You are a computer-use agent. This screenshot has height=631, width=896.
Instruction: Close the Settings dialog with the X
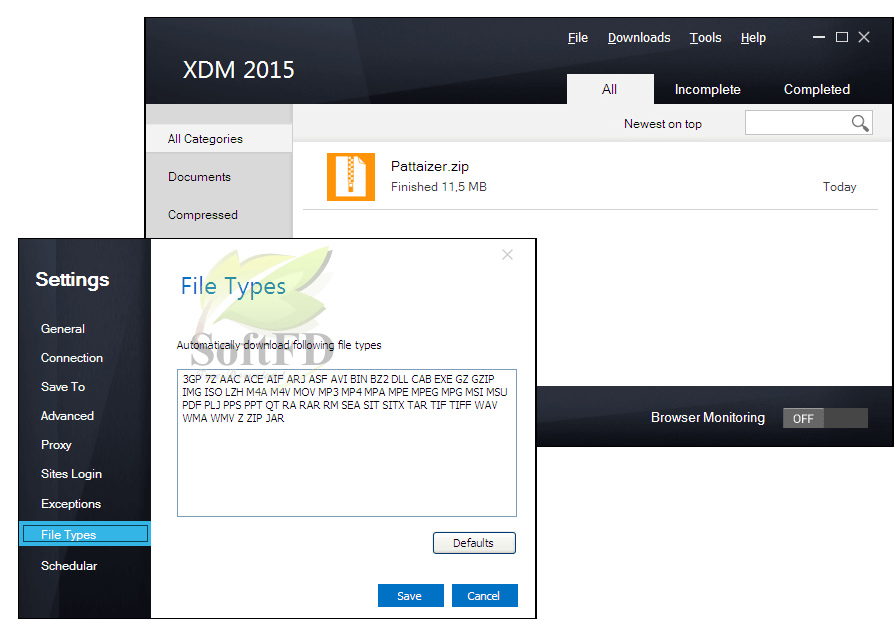click(507, 254)
